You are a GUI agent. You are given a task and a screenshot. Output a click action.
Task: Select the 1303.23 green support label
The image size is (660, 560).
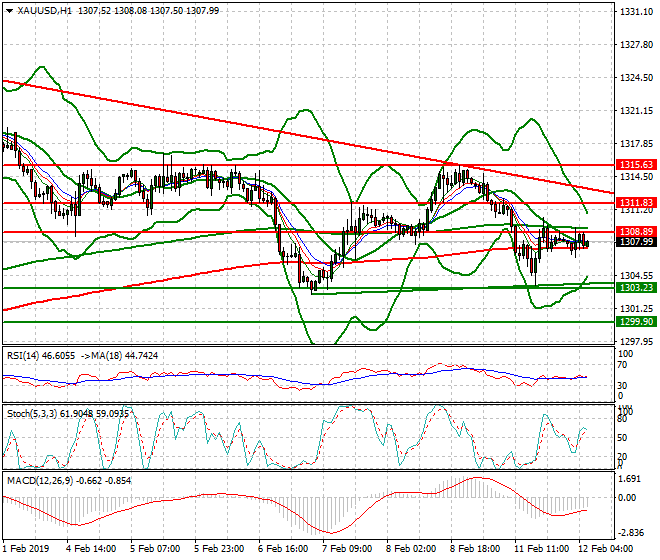(636, 287)
